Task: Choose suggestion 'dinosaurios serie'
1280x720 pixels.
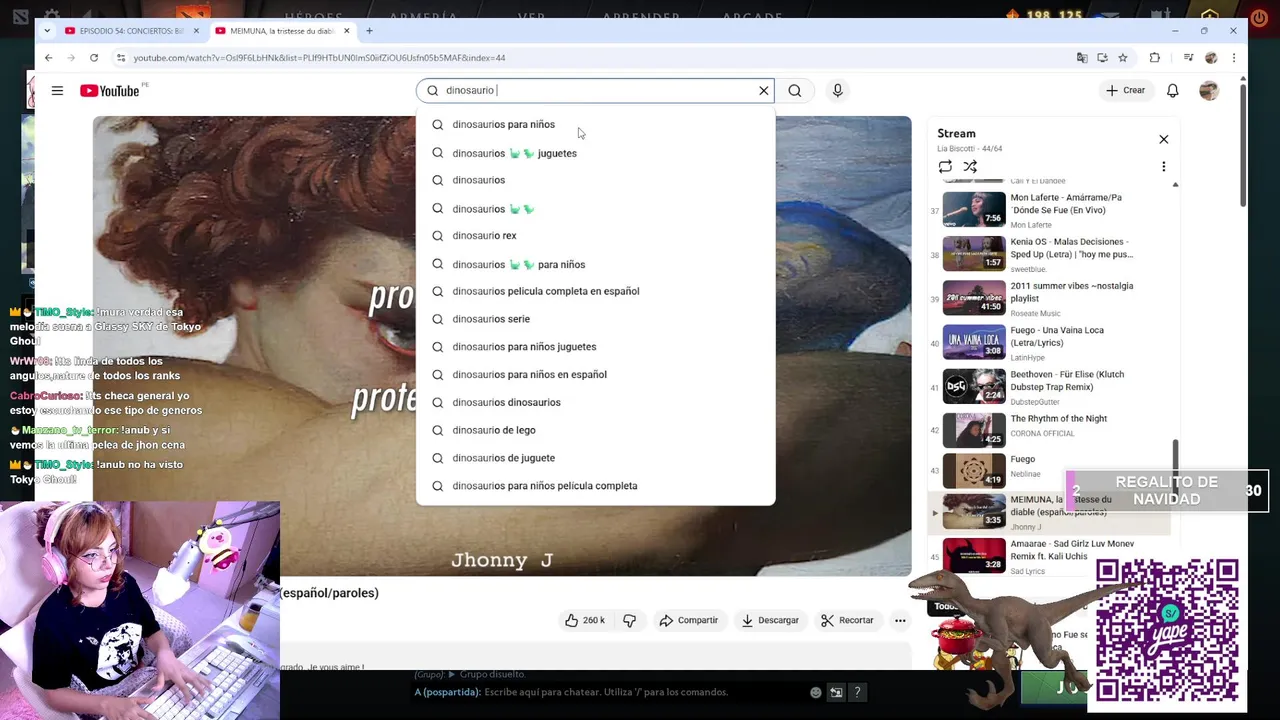Action: click(x=596, y=319)
